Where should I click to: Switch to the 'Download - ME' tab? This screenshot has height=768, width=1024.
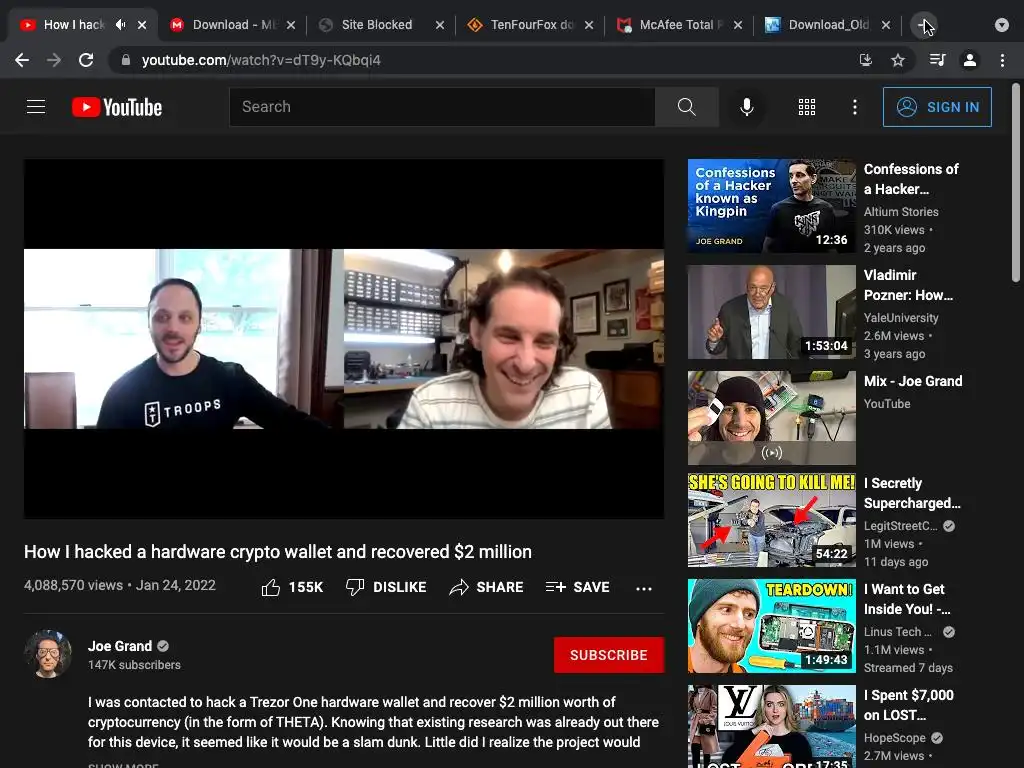click(233, 25)
